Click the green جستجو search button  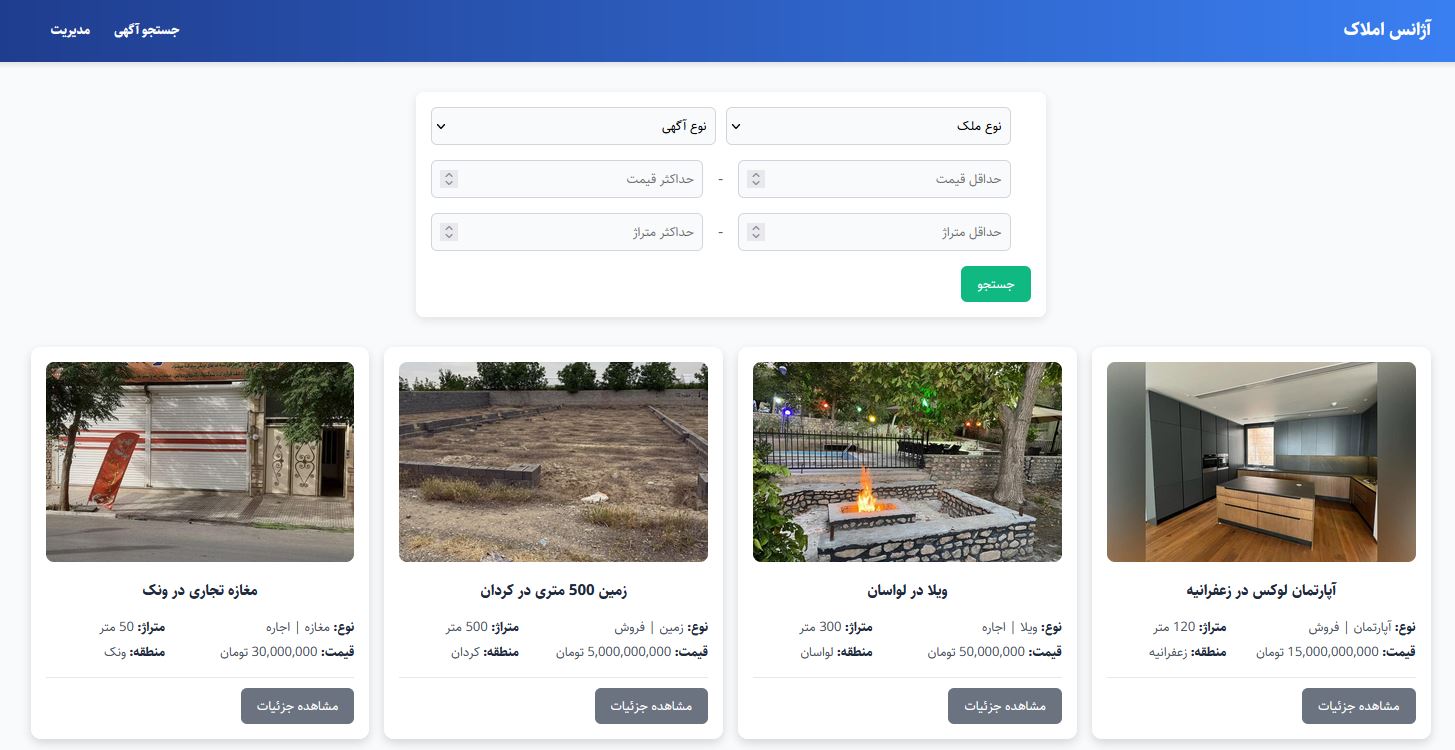(x=996, y=284)
